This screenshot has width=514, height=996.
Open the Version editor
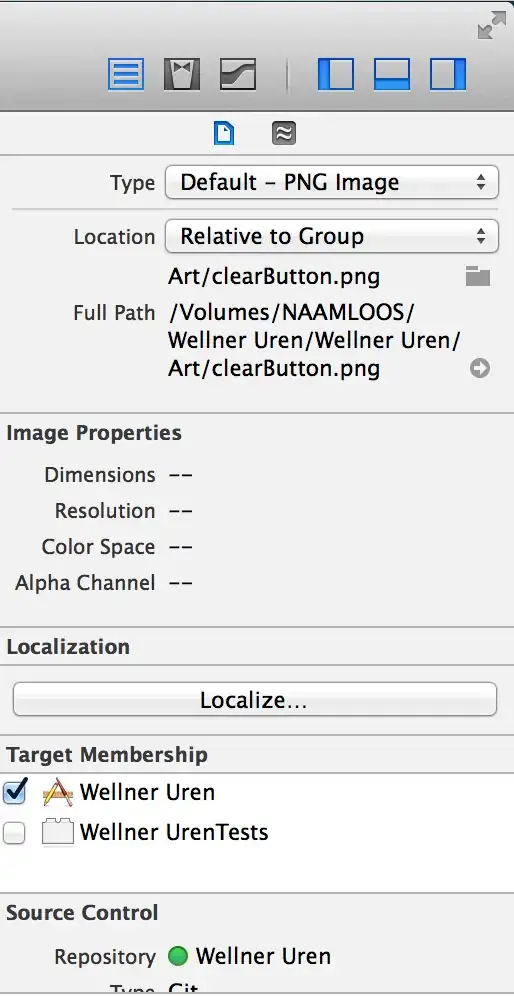pyautogui.click(x=238, y=74)
